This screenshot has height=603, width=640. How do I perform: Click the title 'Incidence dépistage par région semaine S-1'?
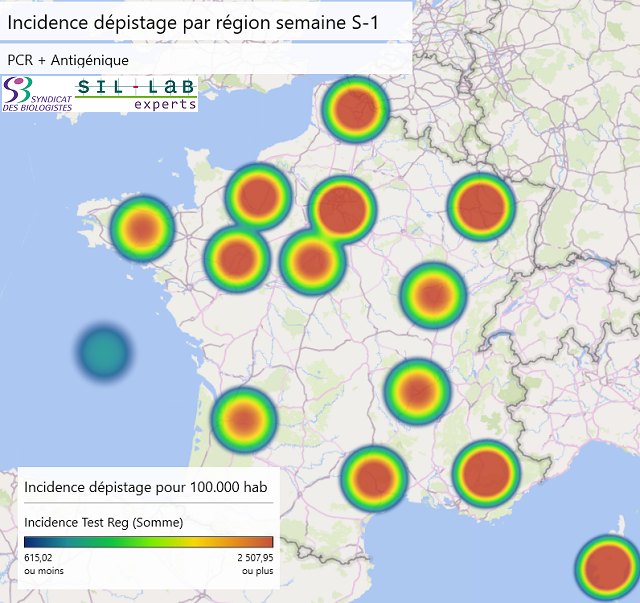coord(193,22)
